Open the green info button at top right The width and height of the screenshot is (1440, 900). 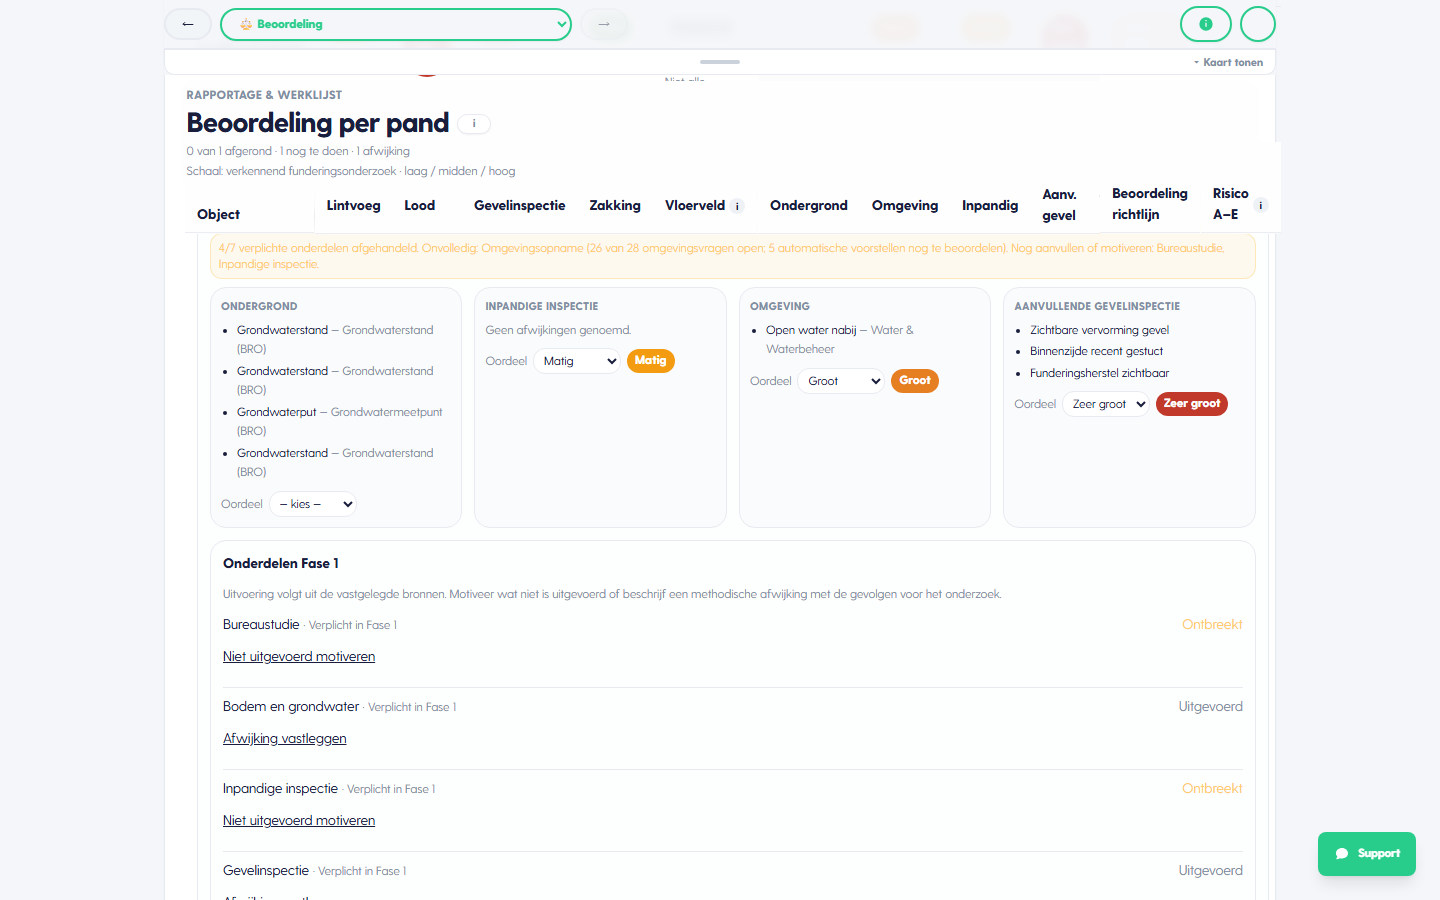pos(1206,24)
